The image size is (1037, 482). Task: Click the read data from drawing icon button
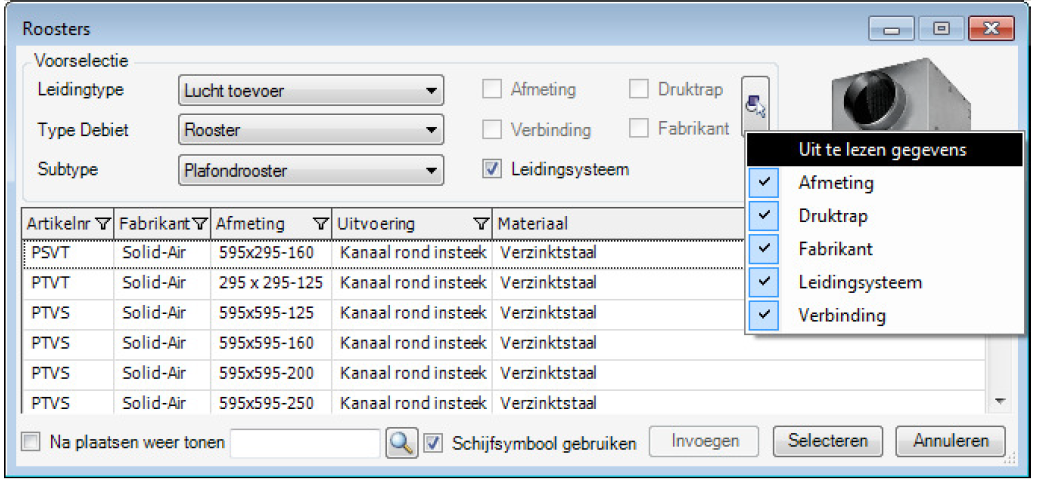click(755, 104)
